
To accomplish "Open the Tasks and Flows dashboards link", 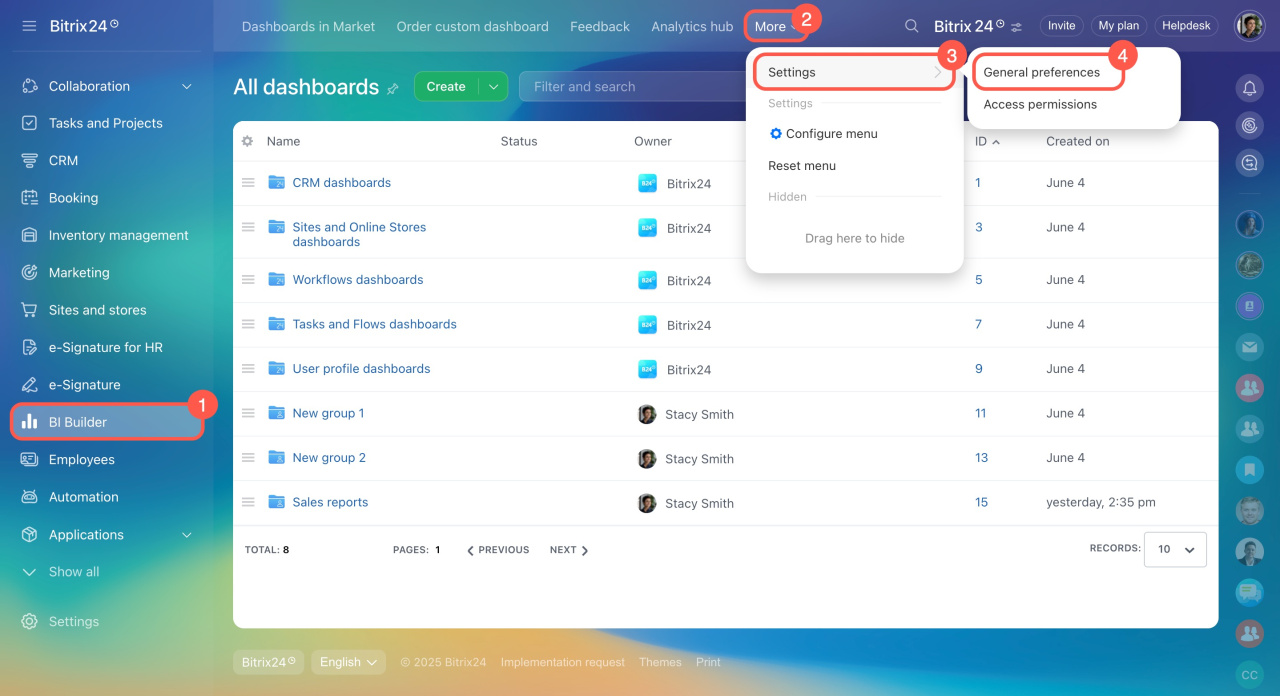I will coord(374,324).
